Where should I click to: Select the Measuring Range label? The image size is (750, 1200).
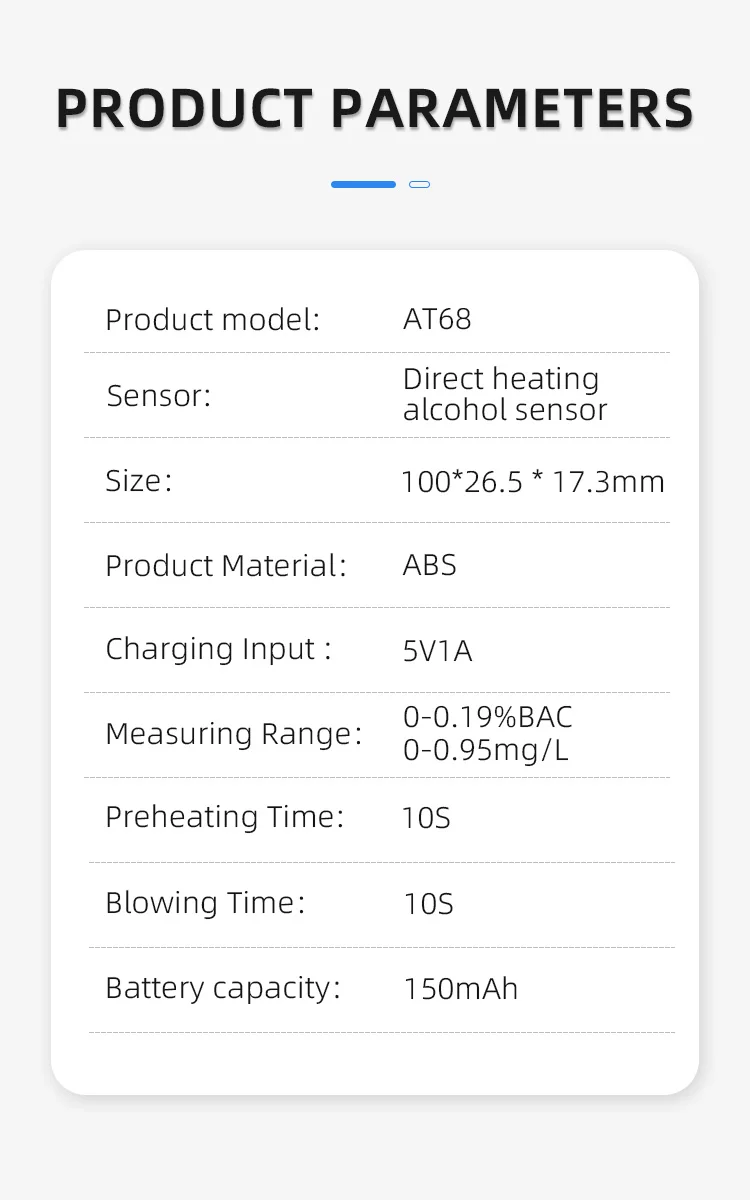tap(234, 734)
